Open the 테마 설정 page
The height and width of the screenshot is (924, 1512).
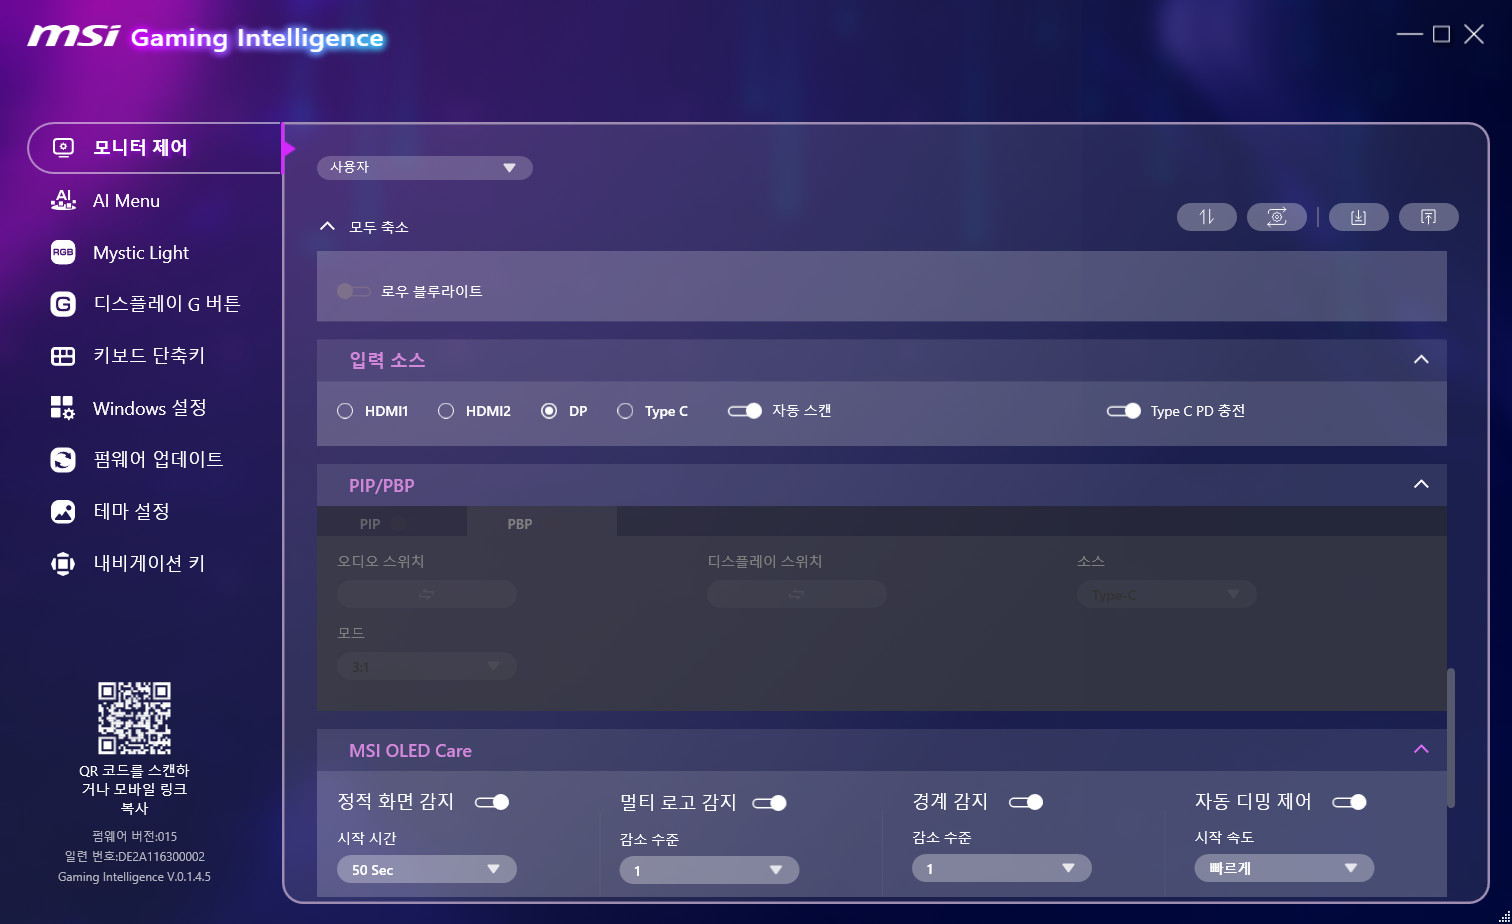click(132, 512)
